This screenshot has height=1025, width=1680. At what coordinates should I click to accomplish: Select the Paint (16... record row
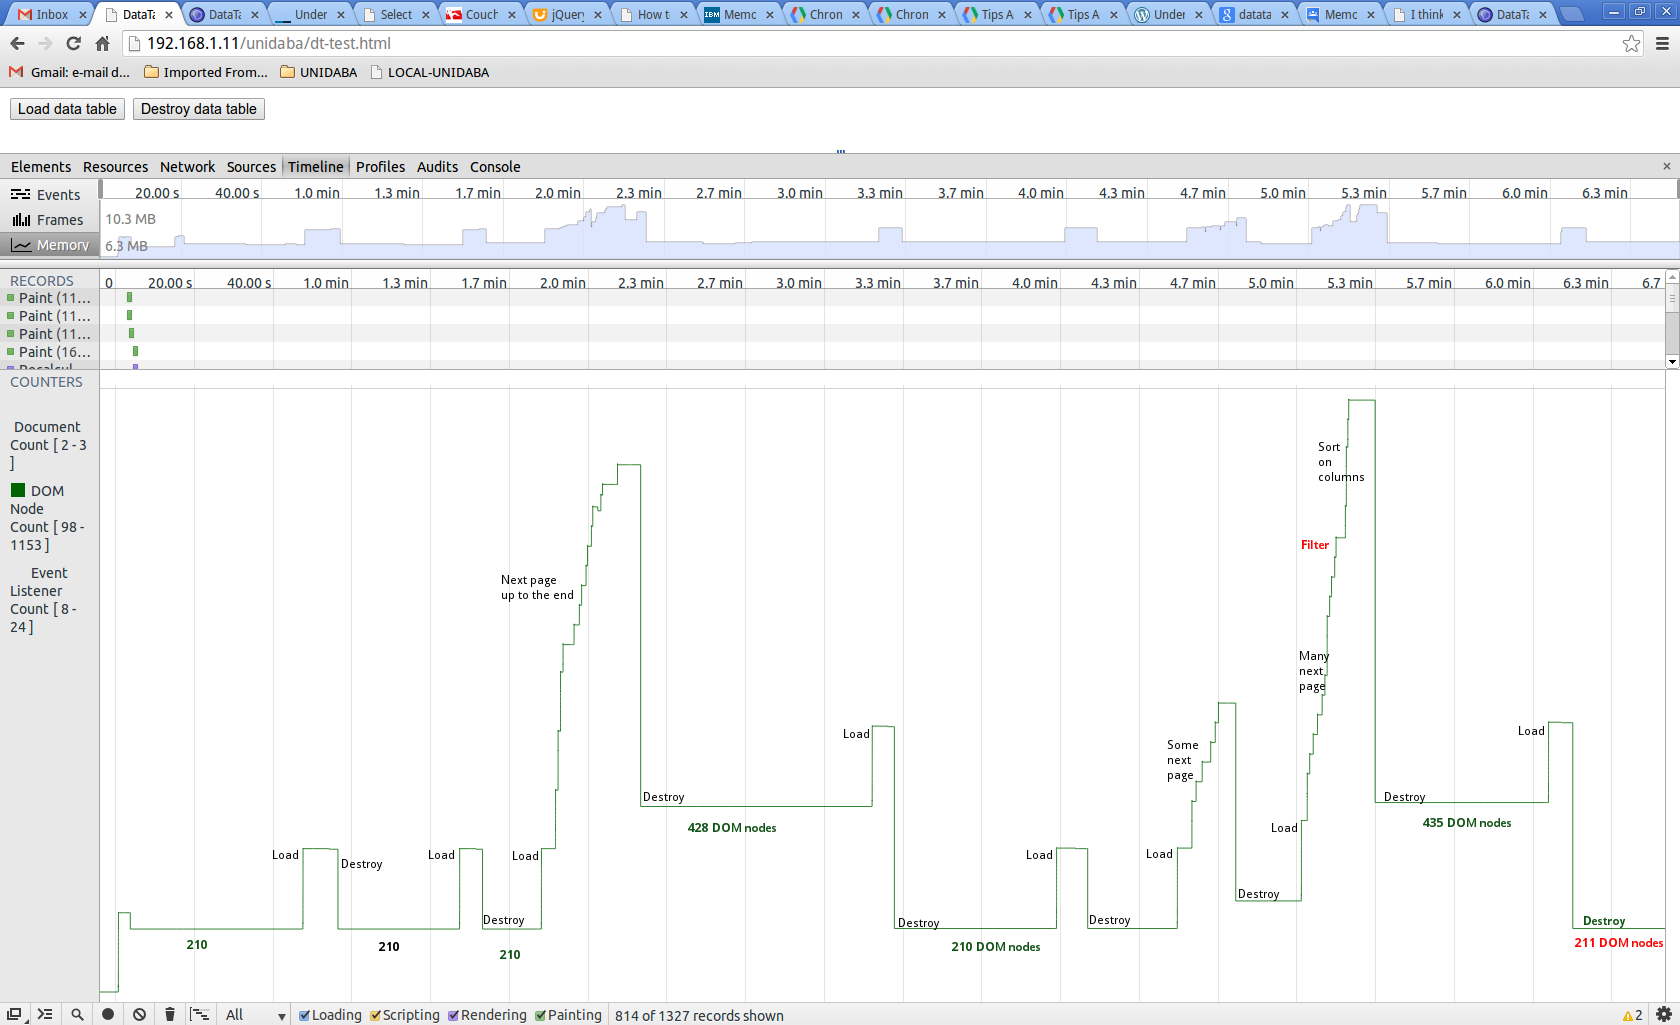point(50,352)
